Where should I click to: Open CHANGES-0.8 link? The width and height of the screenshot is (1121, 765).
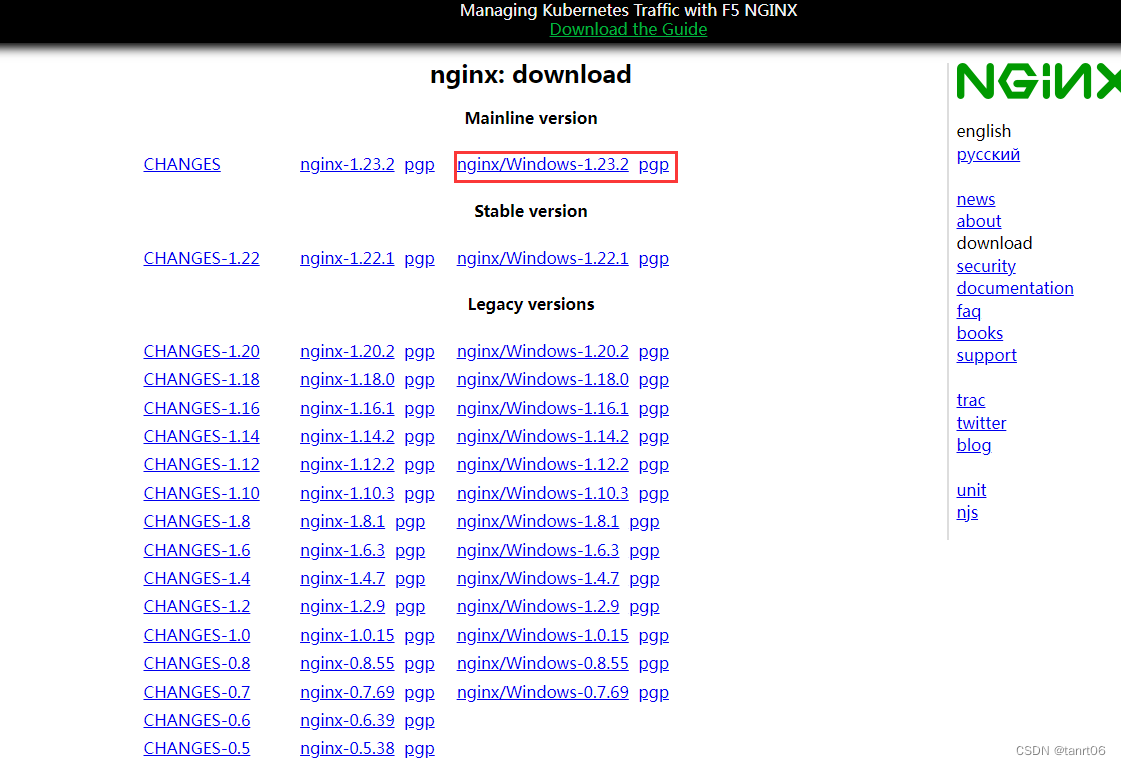coord(197,663)
